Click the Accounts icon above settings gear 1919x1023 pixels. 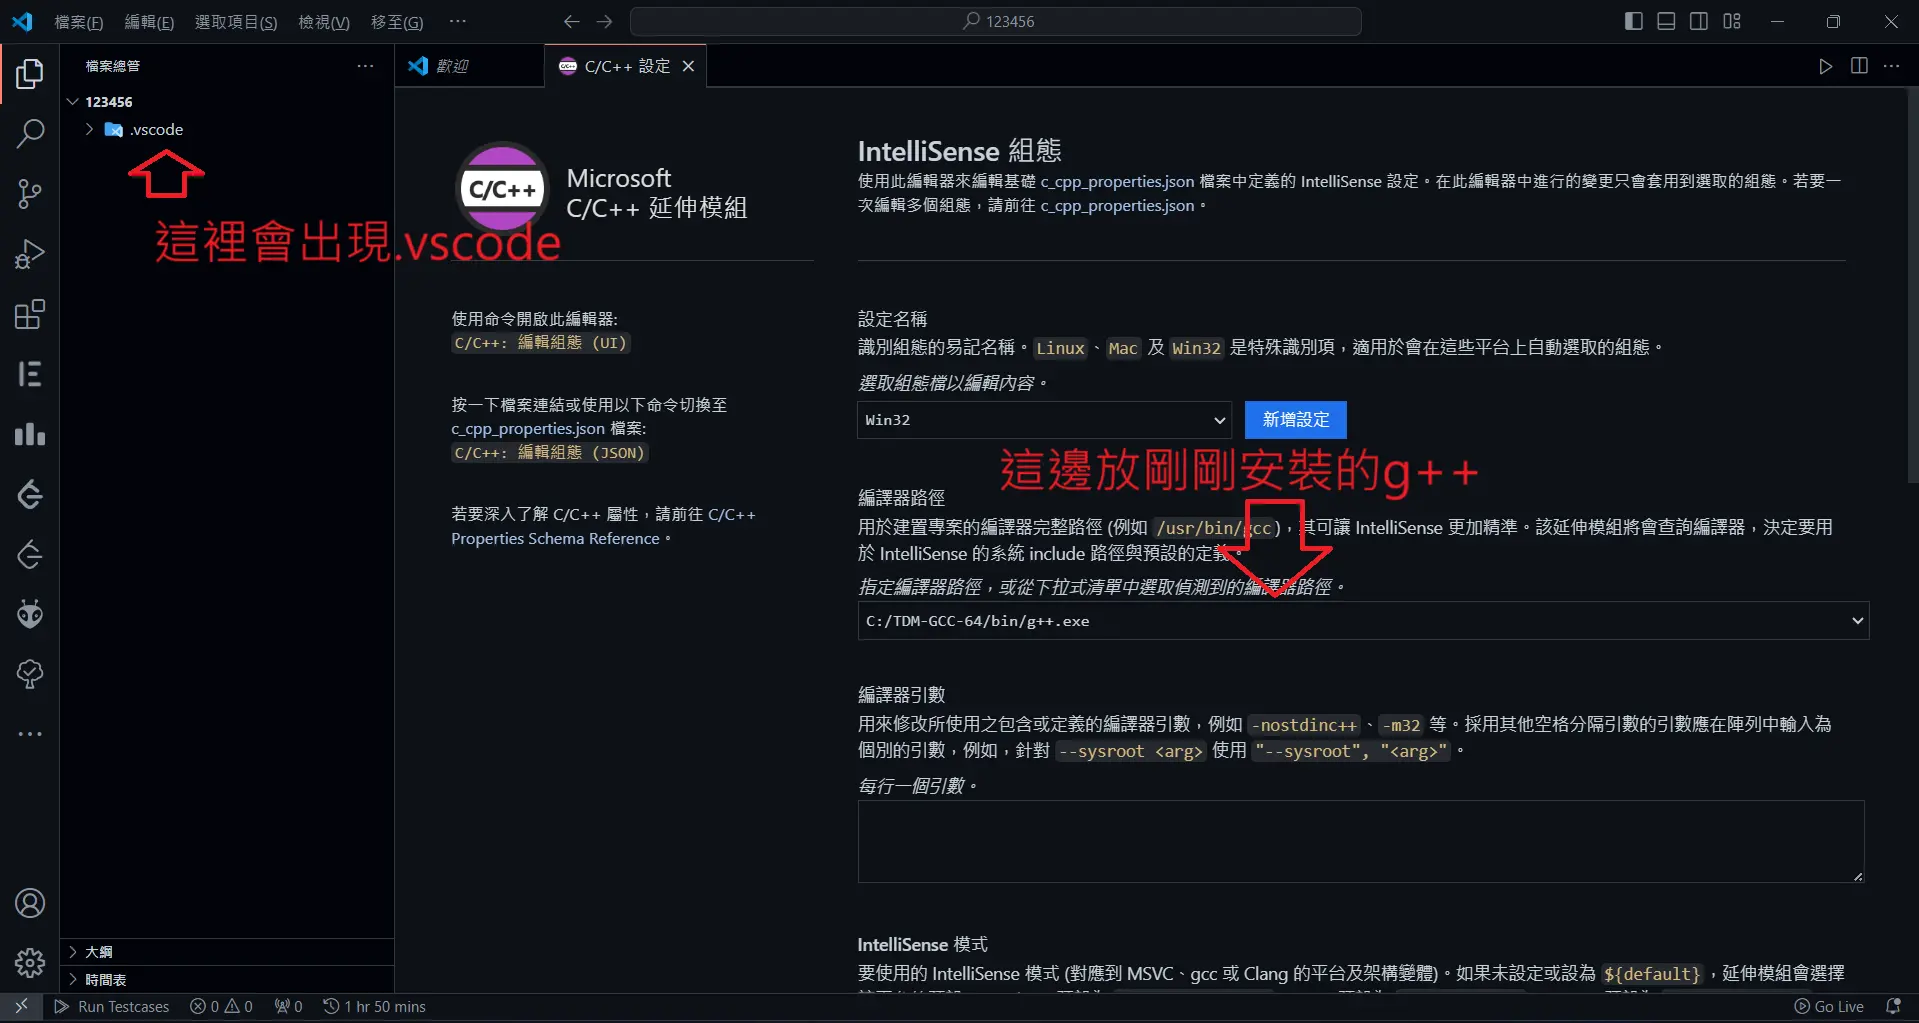pyautogui.click(x=29, y=902)
